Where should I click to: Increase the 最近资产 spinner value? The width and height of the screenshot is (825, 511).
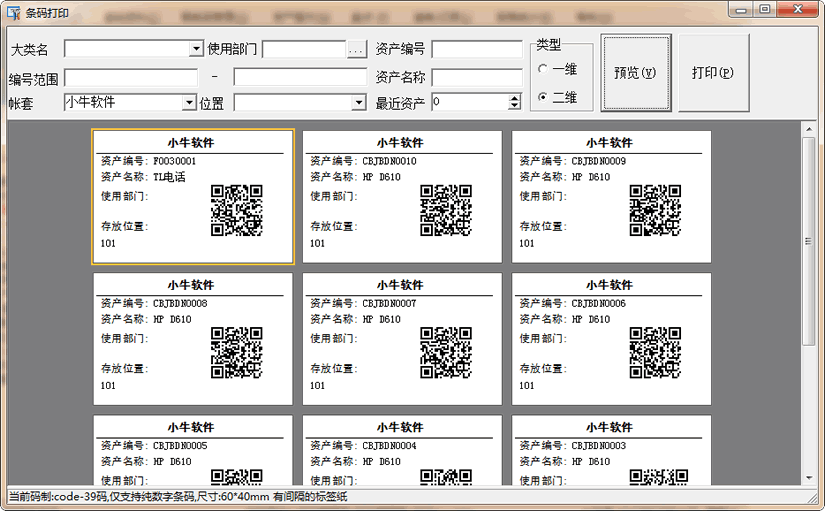pos(515,98)
